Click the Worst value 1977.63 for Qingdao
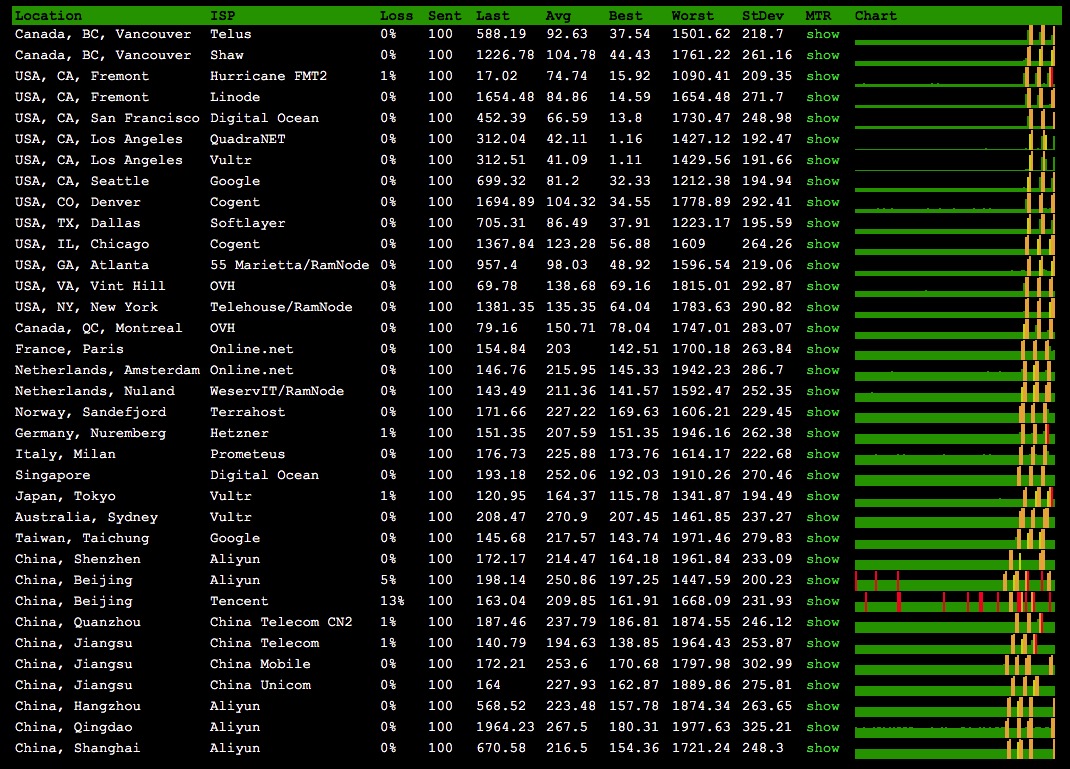The height and width of the screenshot is (769, 1070). tap(701, 727)
